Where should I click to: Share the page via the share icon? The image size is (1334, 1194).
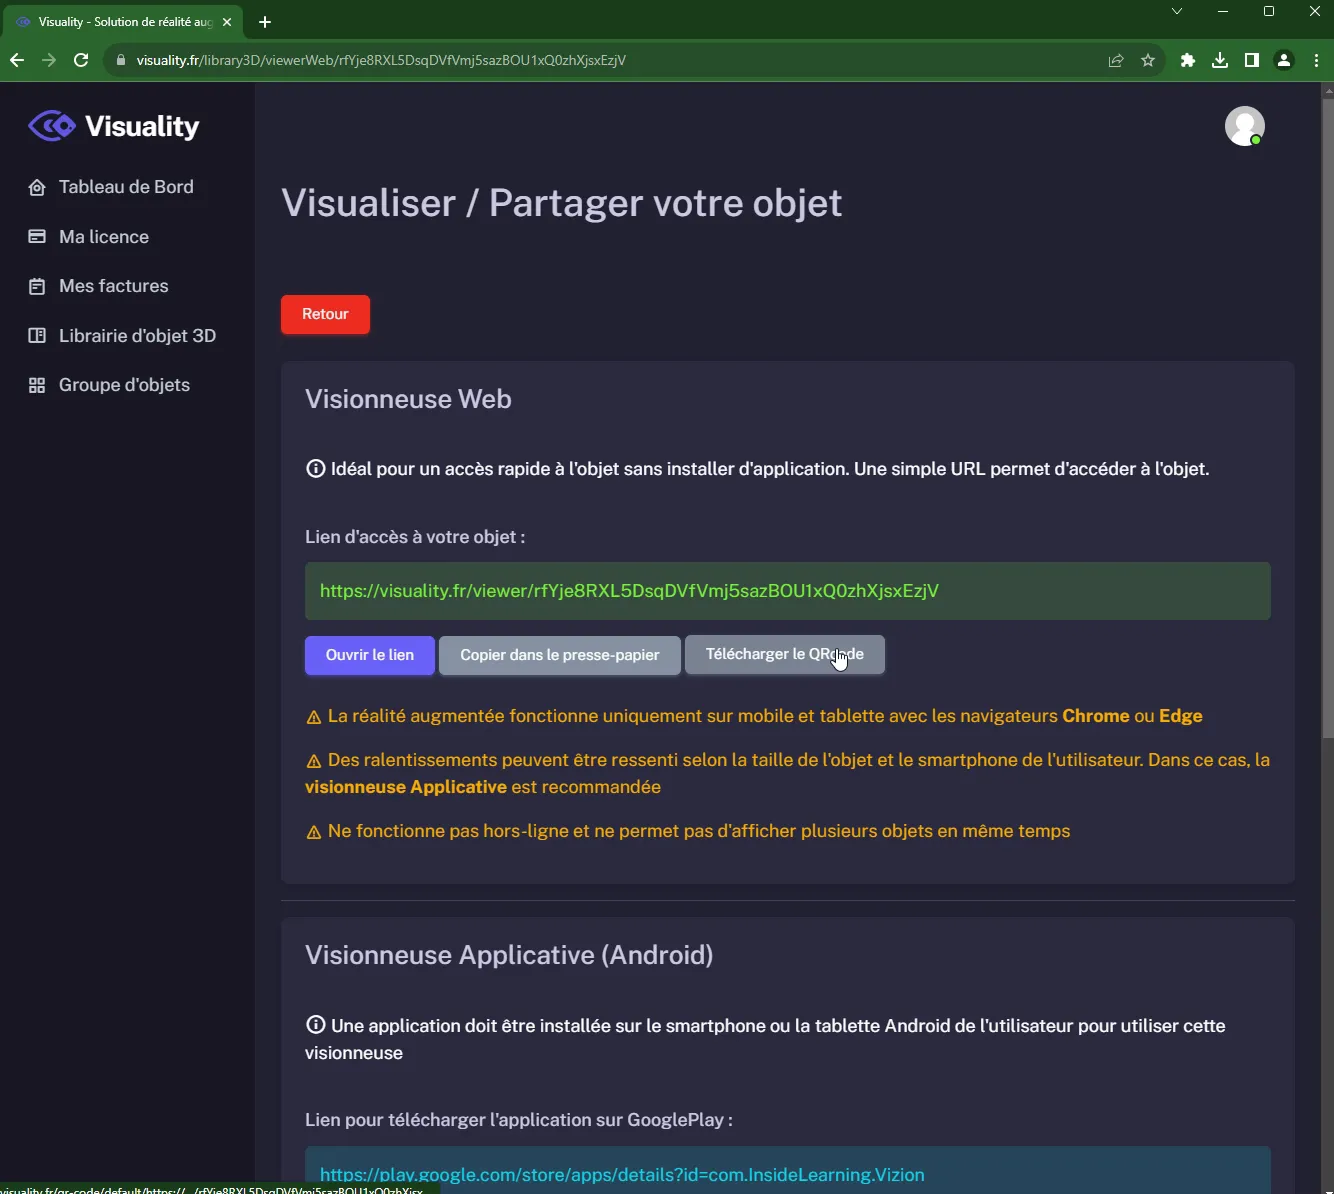point(1115,60)
